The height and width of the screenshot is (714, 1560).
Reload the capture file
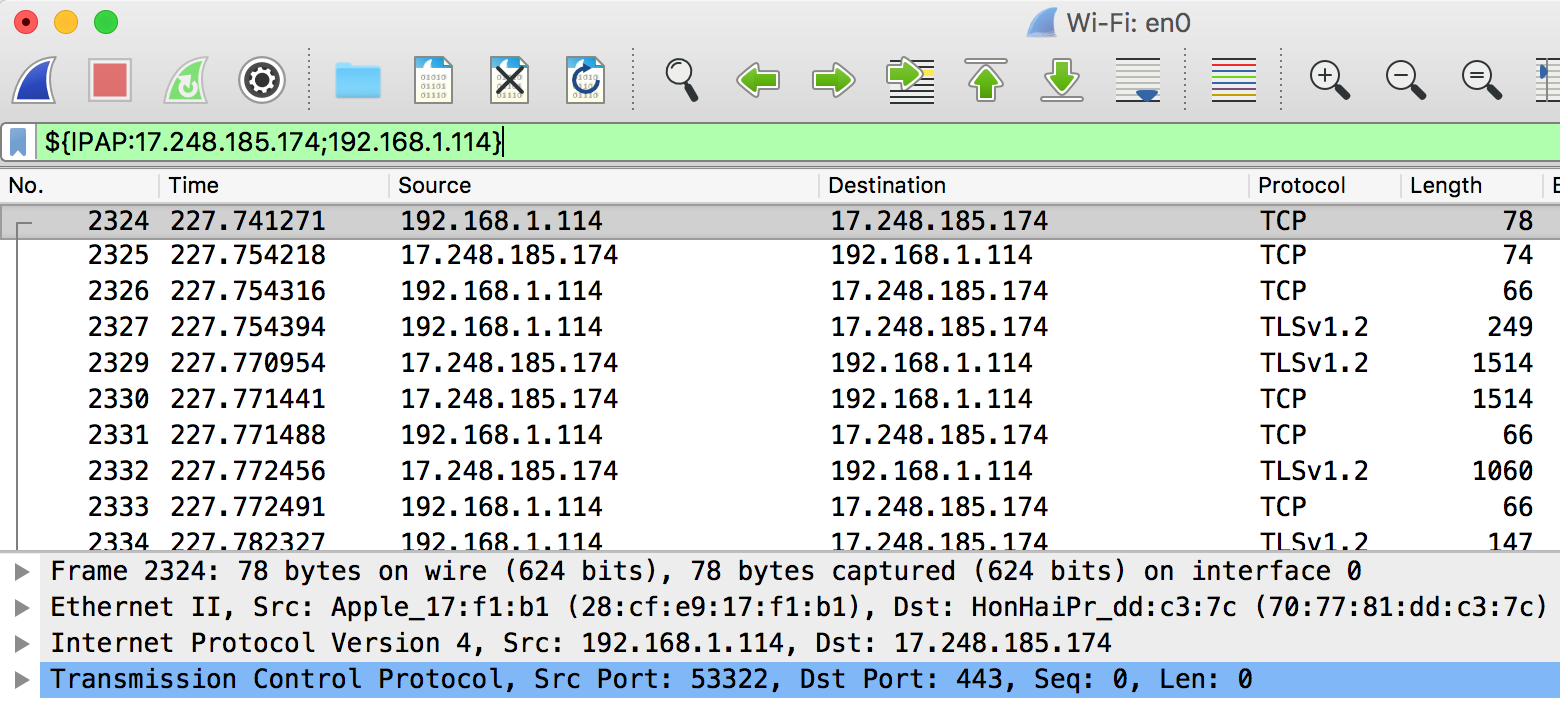tap(586, 80)
